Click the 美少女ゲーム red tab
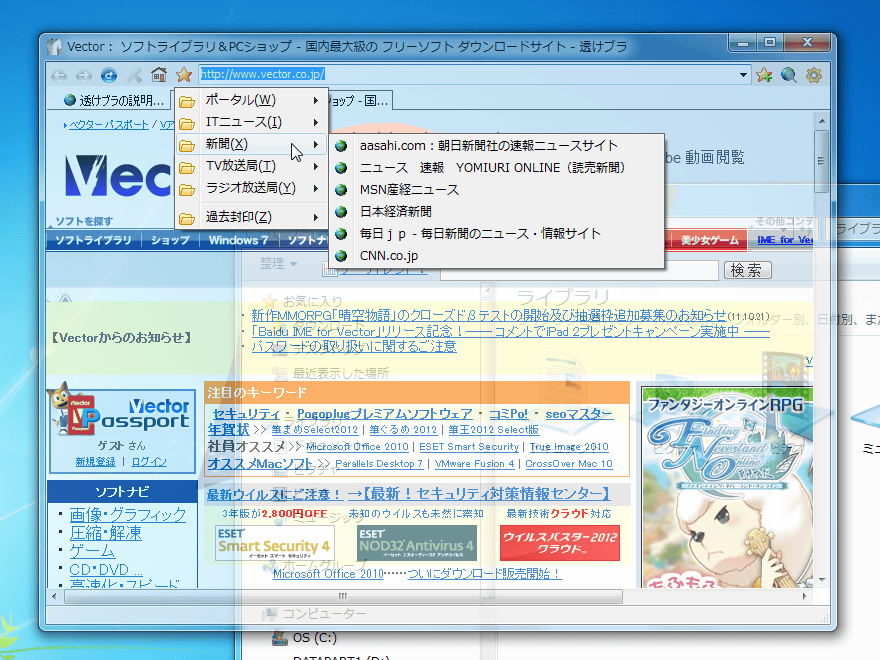880x660 pixels. coord(709,240)
